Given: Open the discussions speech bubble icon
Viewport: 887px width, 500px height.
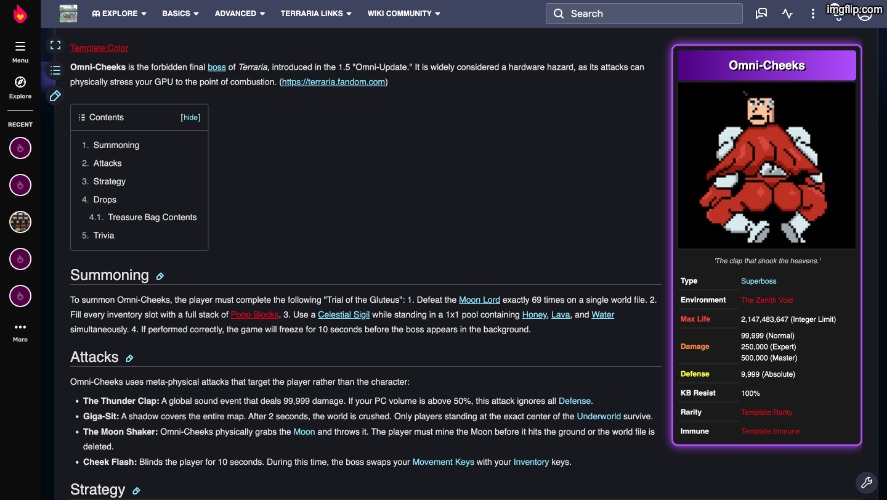Looking at the screenshot, I should coord(761,14).
